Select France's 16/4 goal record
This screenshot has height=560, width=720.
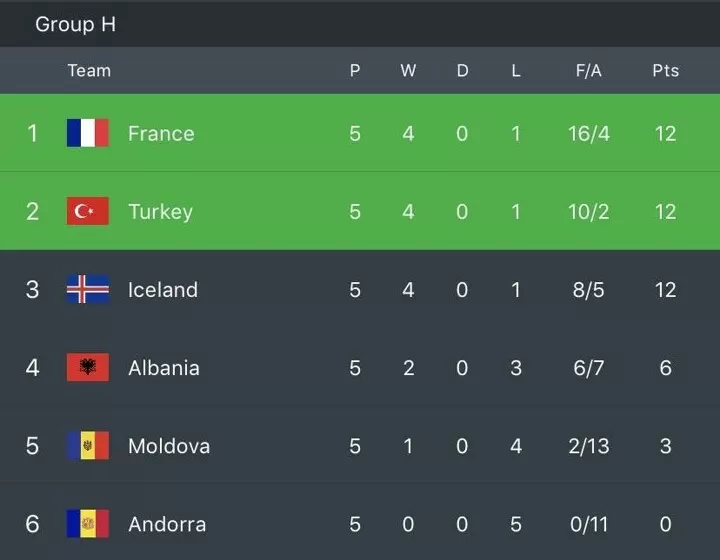pos(589,134)
